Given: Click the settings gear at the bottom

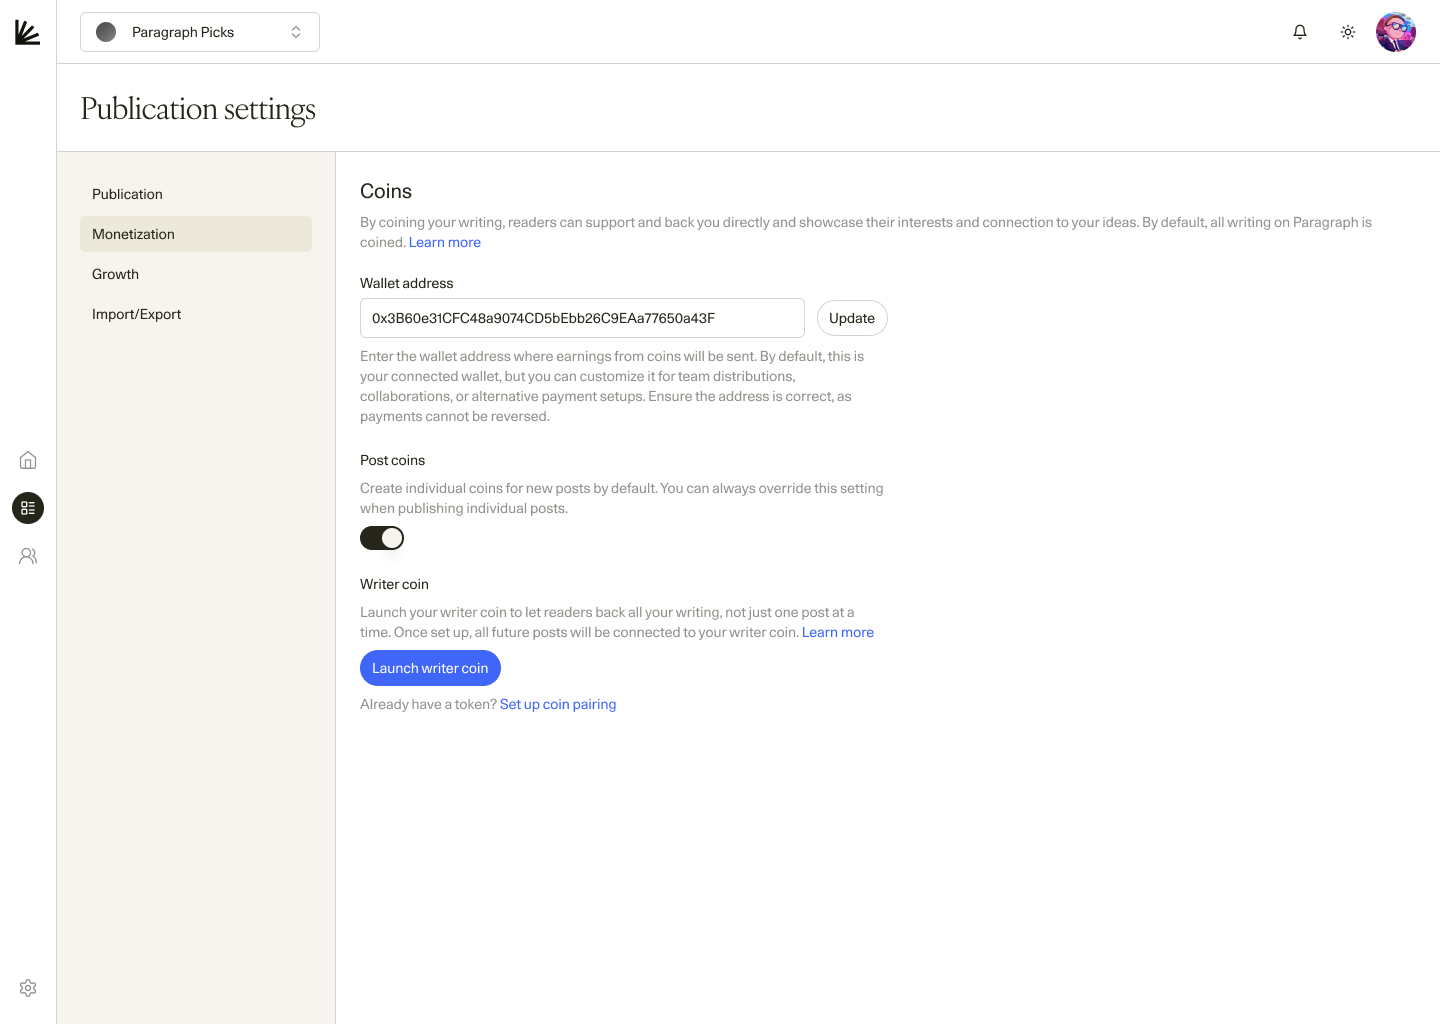Looking at the screenshot, I should click(x=27, y=987).
